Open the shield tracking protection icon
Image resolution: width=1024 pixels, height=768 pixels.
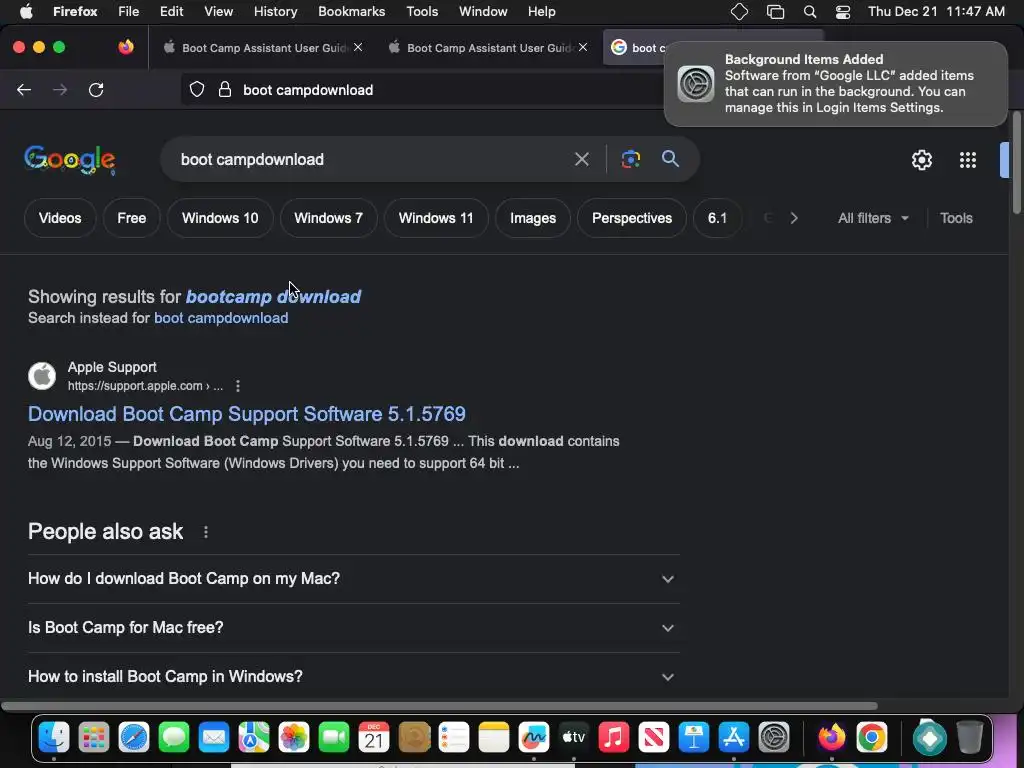(197, 90)
